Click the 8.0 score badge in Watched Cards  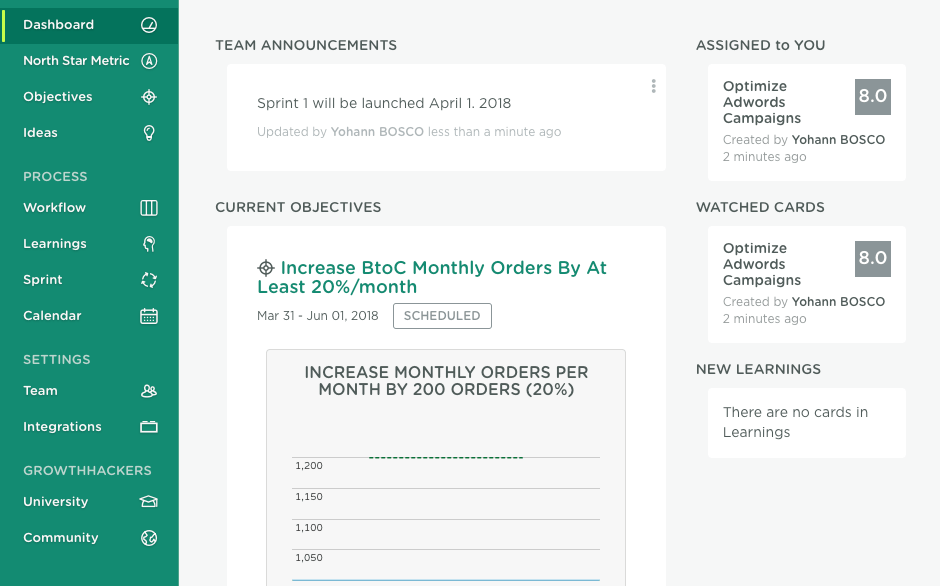[873, 259]
